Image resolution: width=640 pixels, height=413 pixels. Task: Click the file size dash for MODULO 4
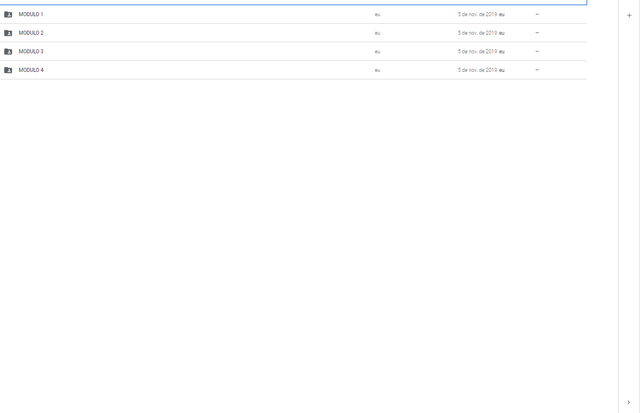point(537,70)
